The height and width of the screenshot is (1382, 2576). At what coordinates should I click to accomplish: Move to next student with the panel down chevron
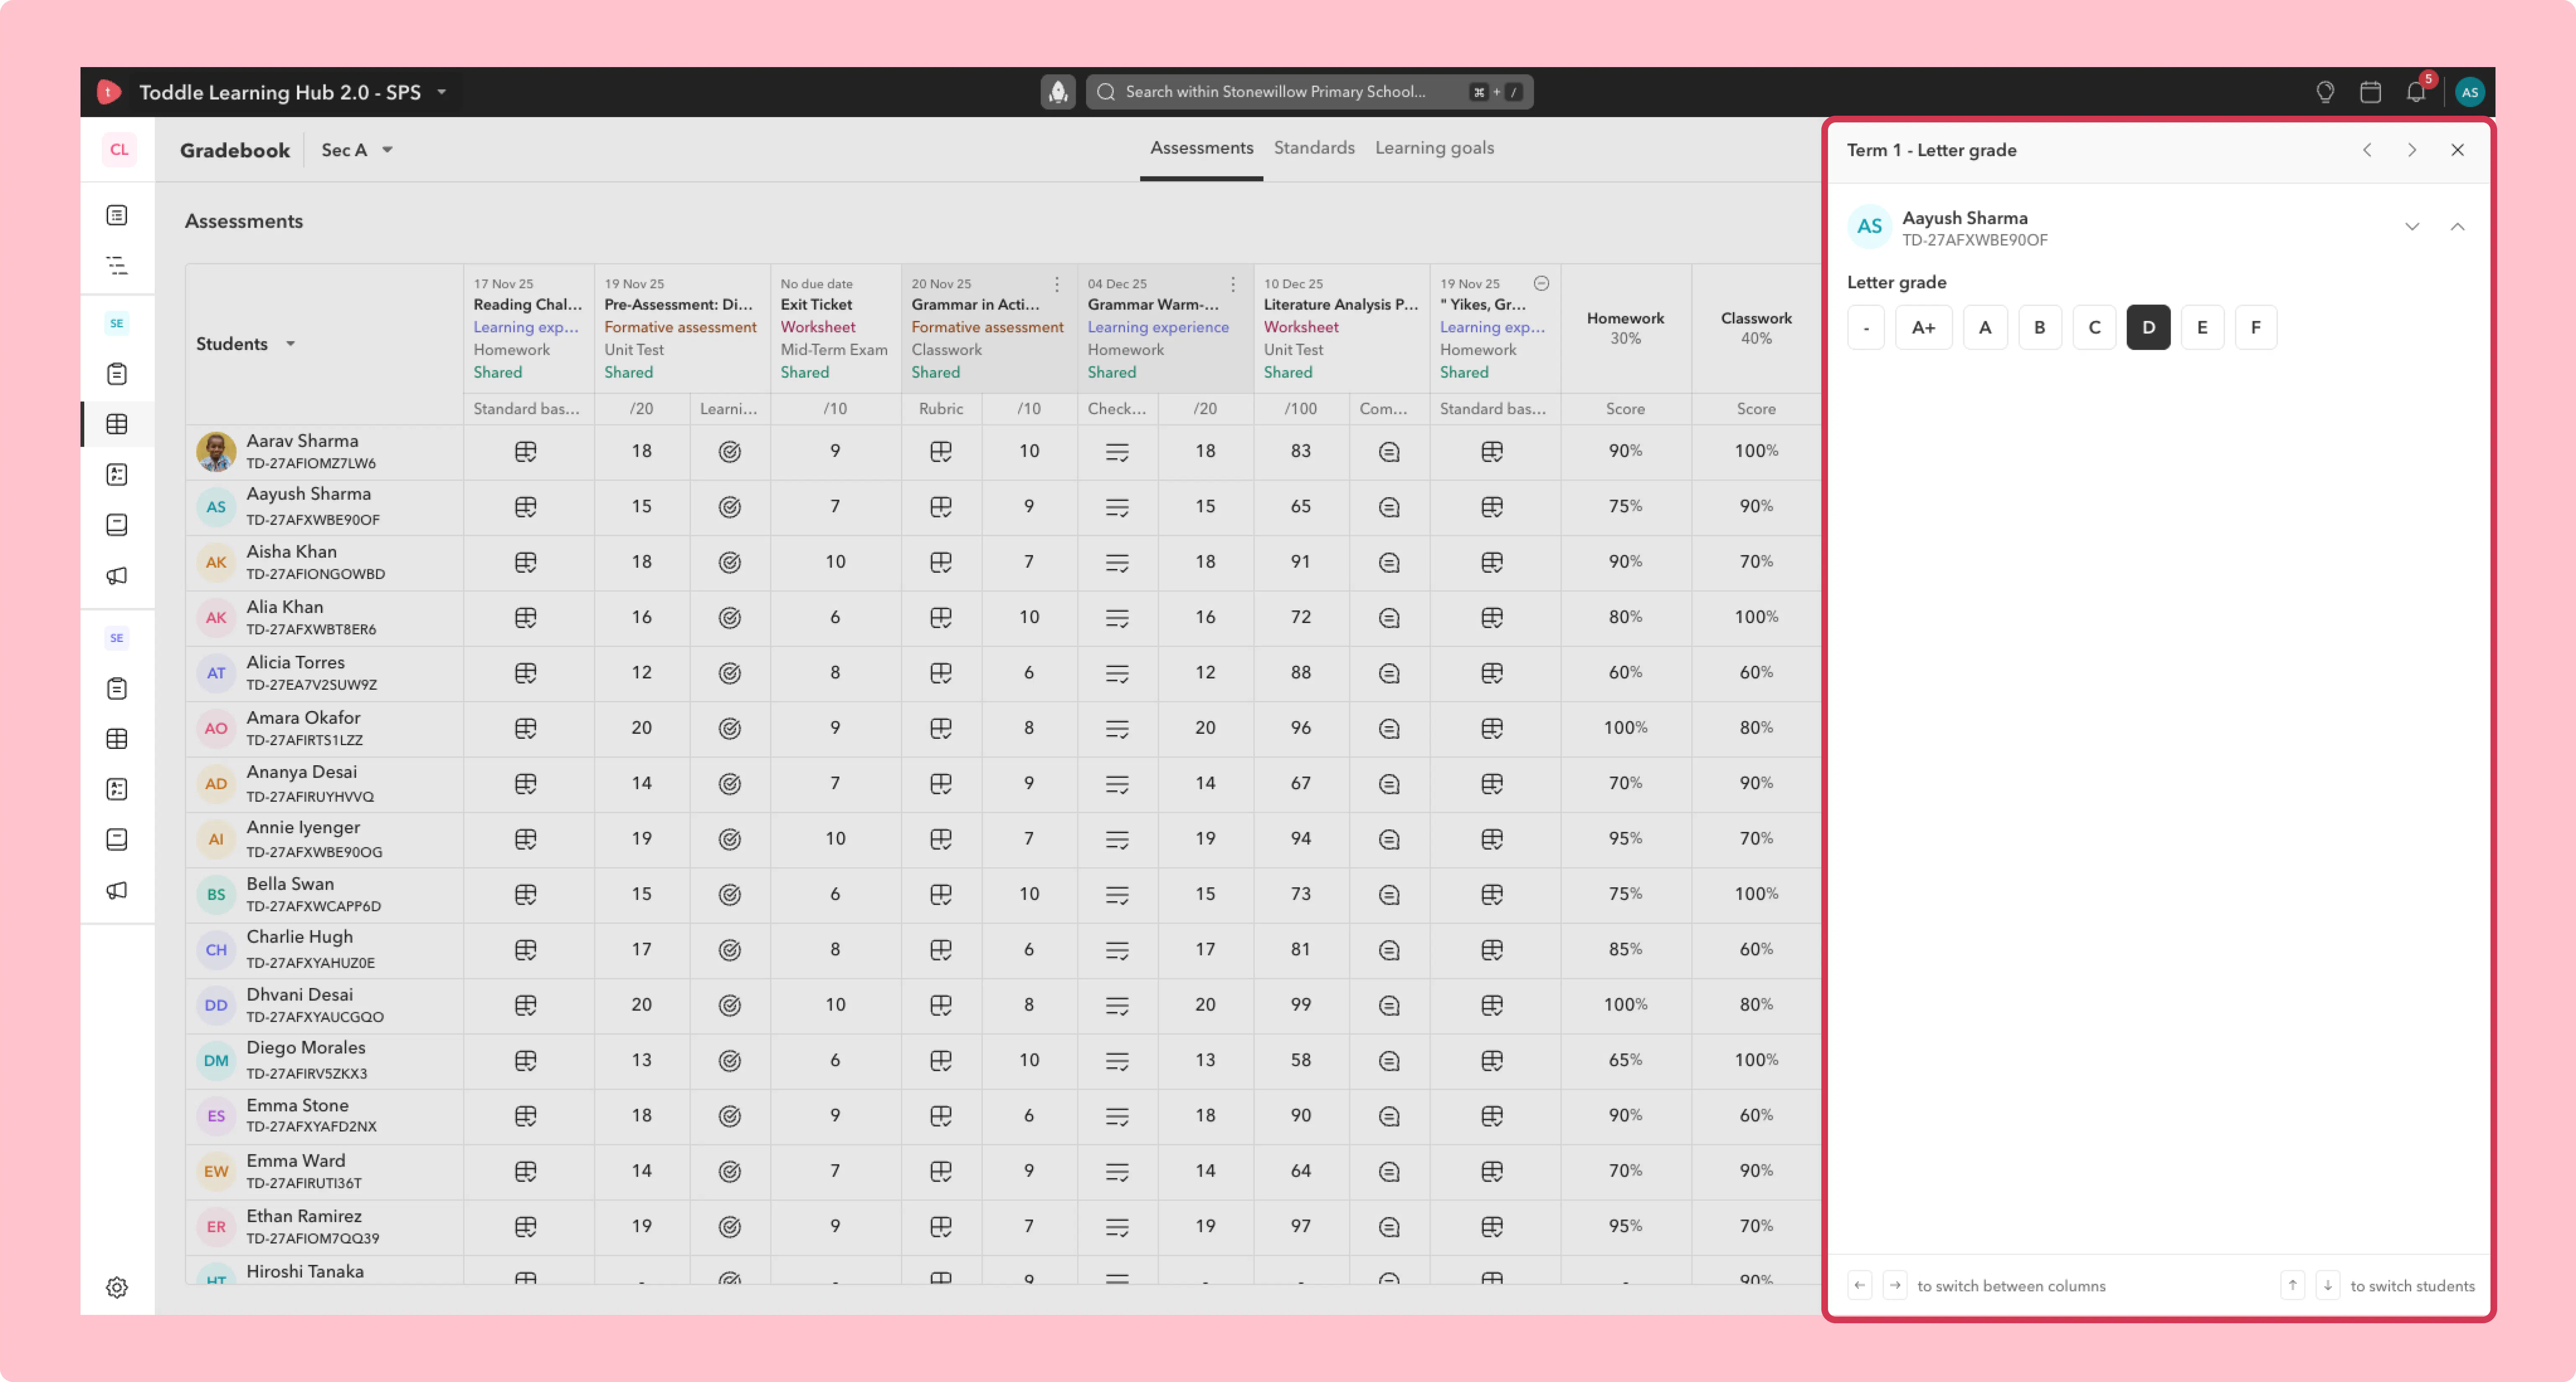pyautogui.click(x=2412, y=227)
